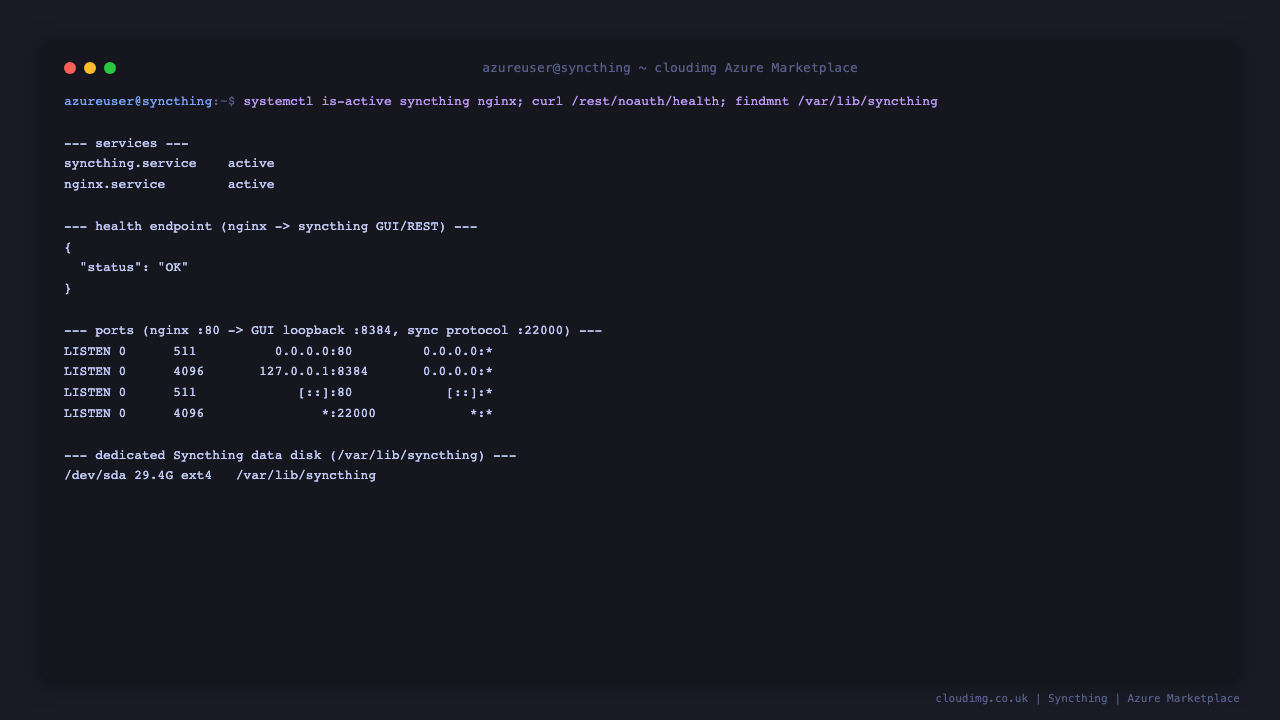Click the 'systemctl is-active syncthing nginx;' command text
The height and width of the screenshot is (720, 1280).
pyautogui.click(x=383, y=101)
